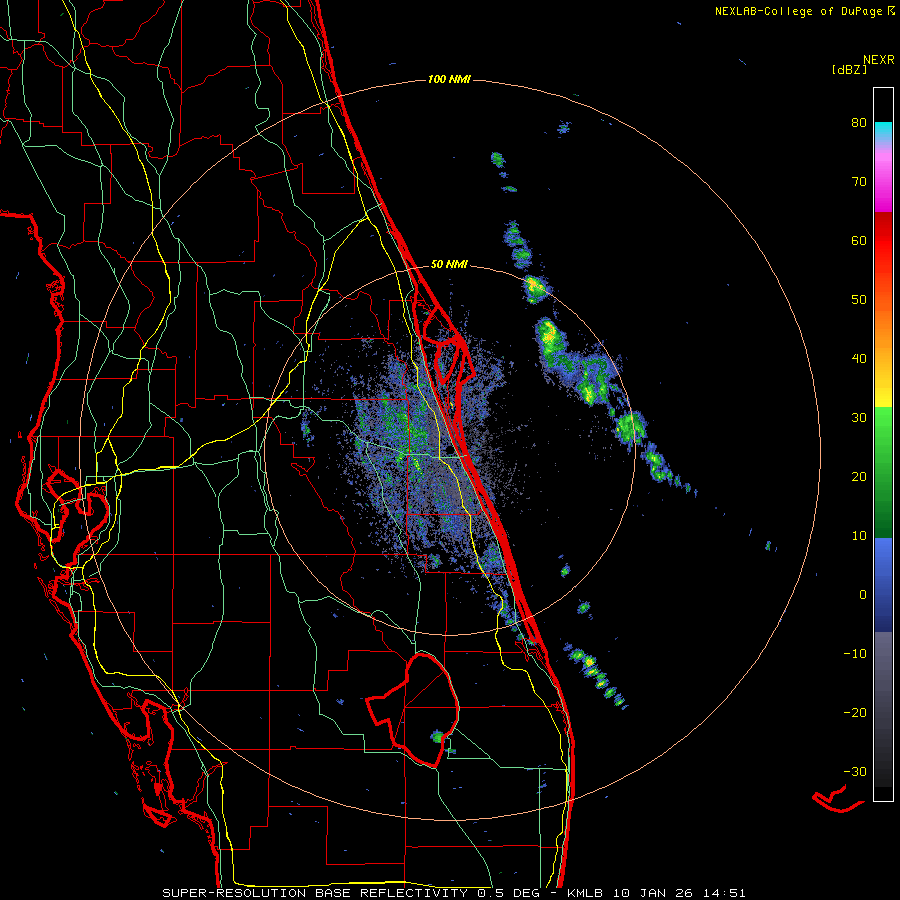Click the 10 value on the dBZ scale

pyautogui.click(x=859, y=536)
